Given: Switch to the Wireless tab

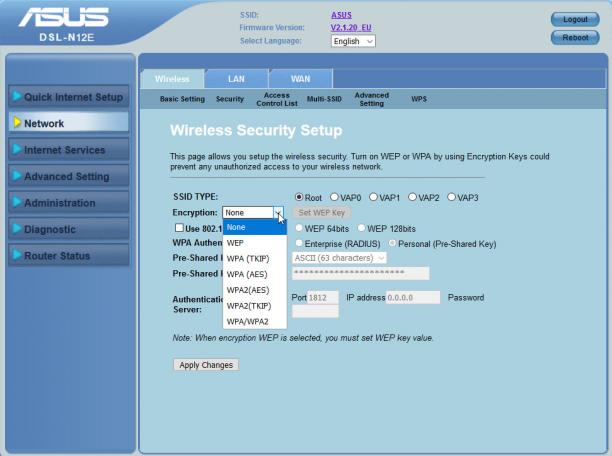Looking at the screenshot, I should coord(172,79).
